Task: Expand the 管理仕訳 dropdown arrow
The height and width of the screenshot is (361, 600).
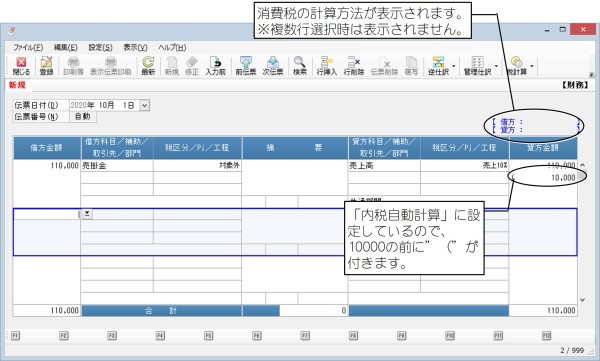Action: click(496, 66)
